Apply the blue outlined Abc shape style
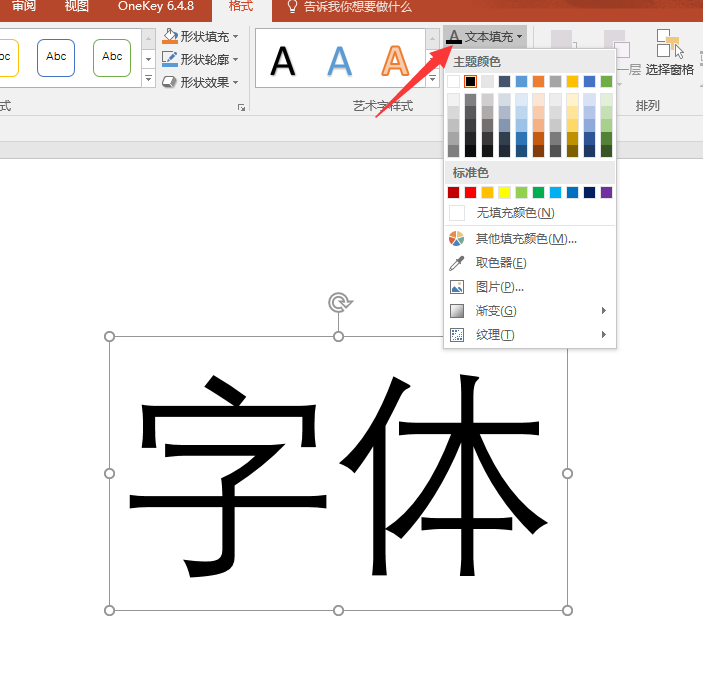 [x=56, y=57]
